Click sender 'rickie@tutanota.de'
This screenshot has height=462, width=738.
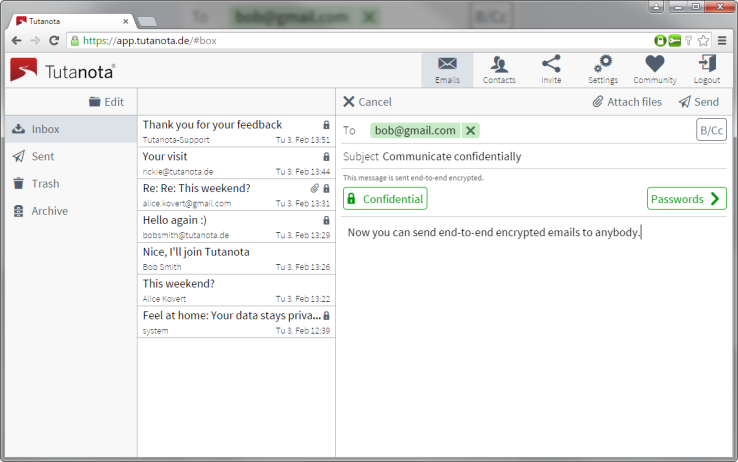(x=178, y=172)
